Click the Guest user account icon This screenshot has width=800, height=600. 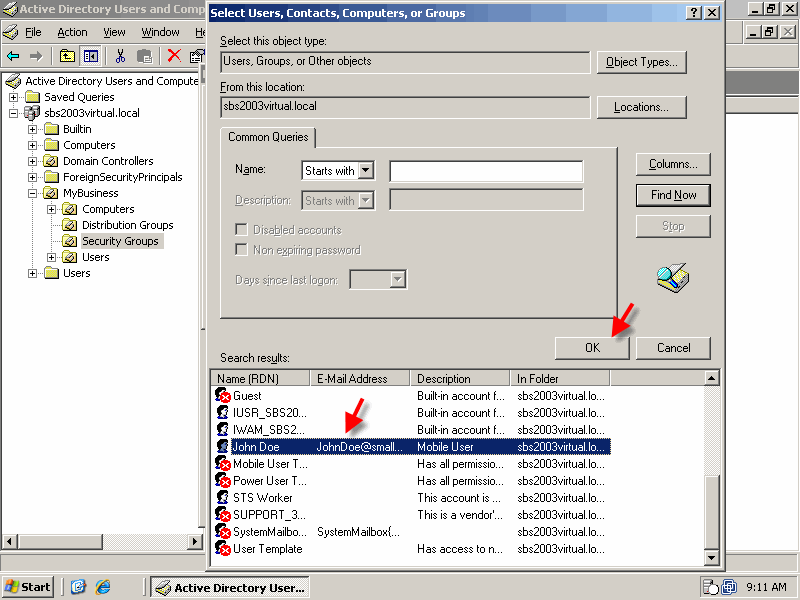(223, 395)
